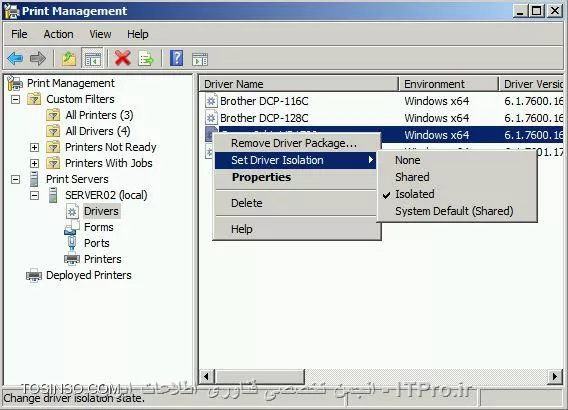The height and width of the screenshot is (410, 568).
Task: Click the red X Delete toolbar icon
Action: pyautogui.click(x=122, y=58)
